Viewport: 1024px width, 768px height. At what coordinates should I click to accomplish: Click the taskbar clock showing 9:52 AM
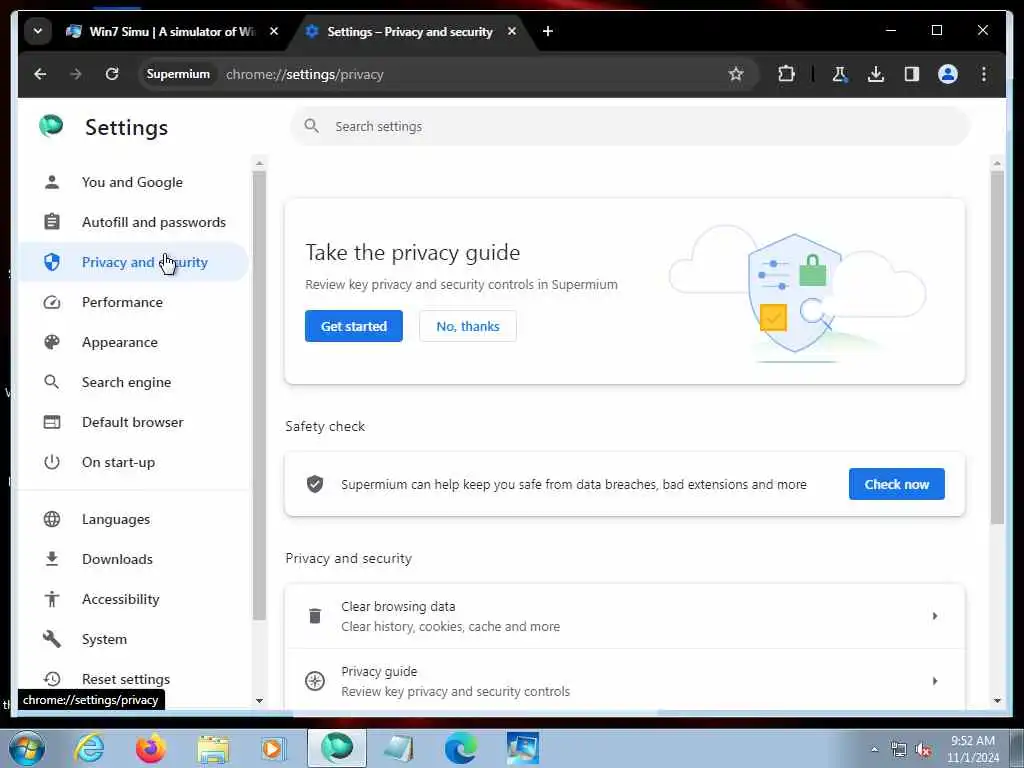973,749
